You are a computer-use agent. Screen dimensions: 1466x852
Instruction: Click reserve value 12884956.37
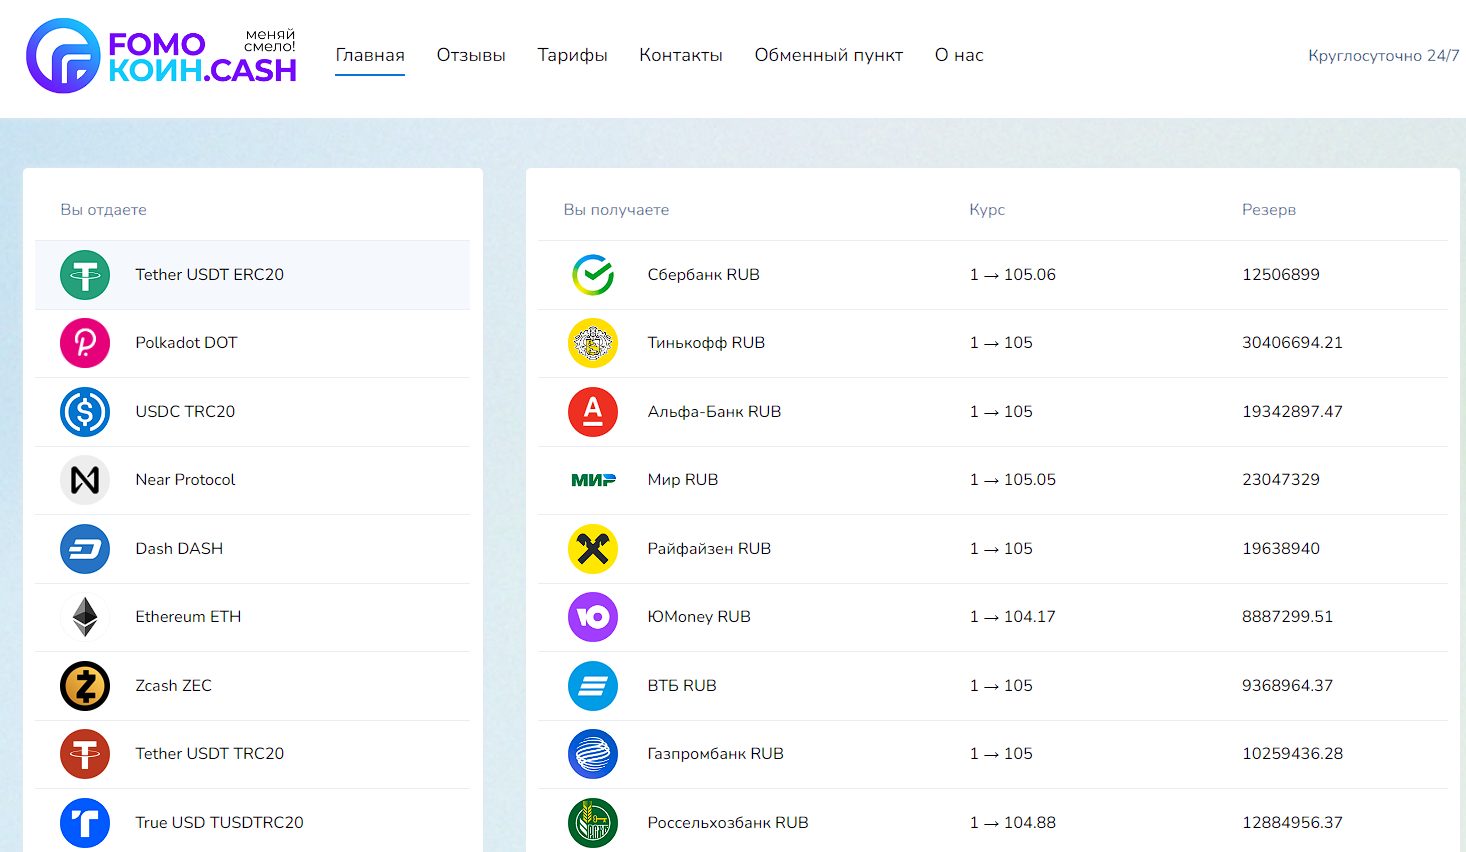tap(1292, 823)
